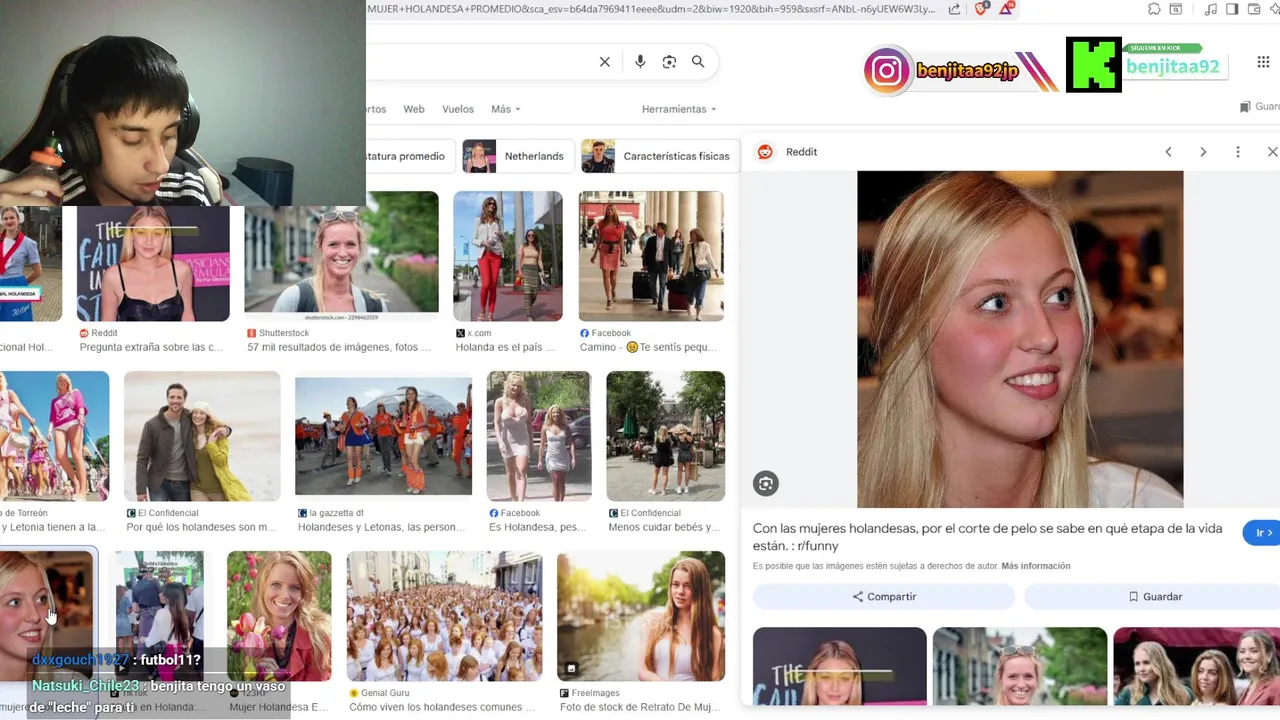Open the Google apps grid

1263,62
